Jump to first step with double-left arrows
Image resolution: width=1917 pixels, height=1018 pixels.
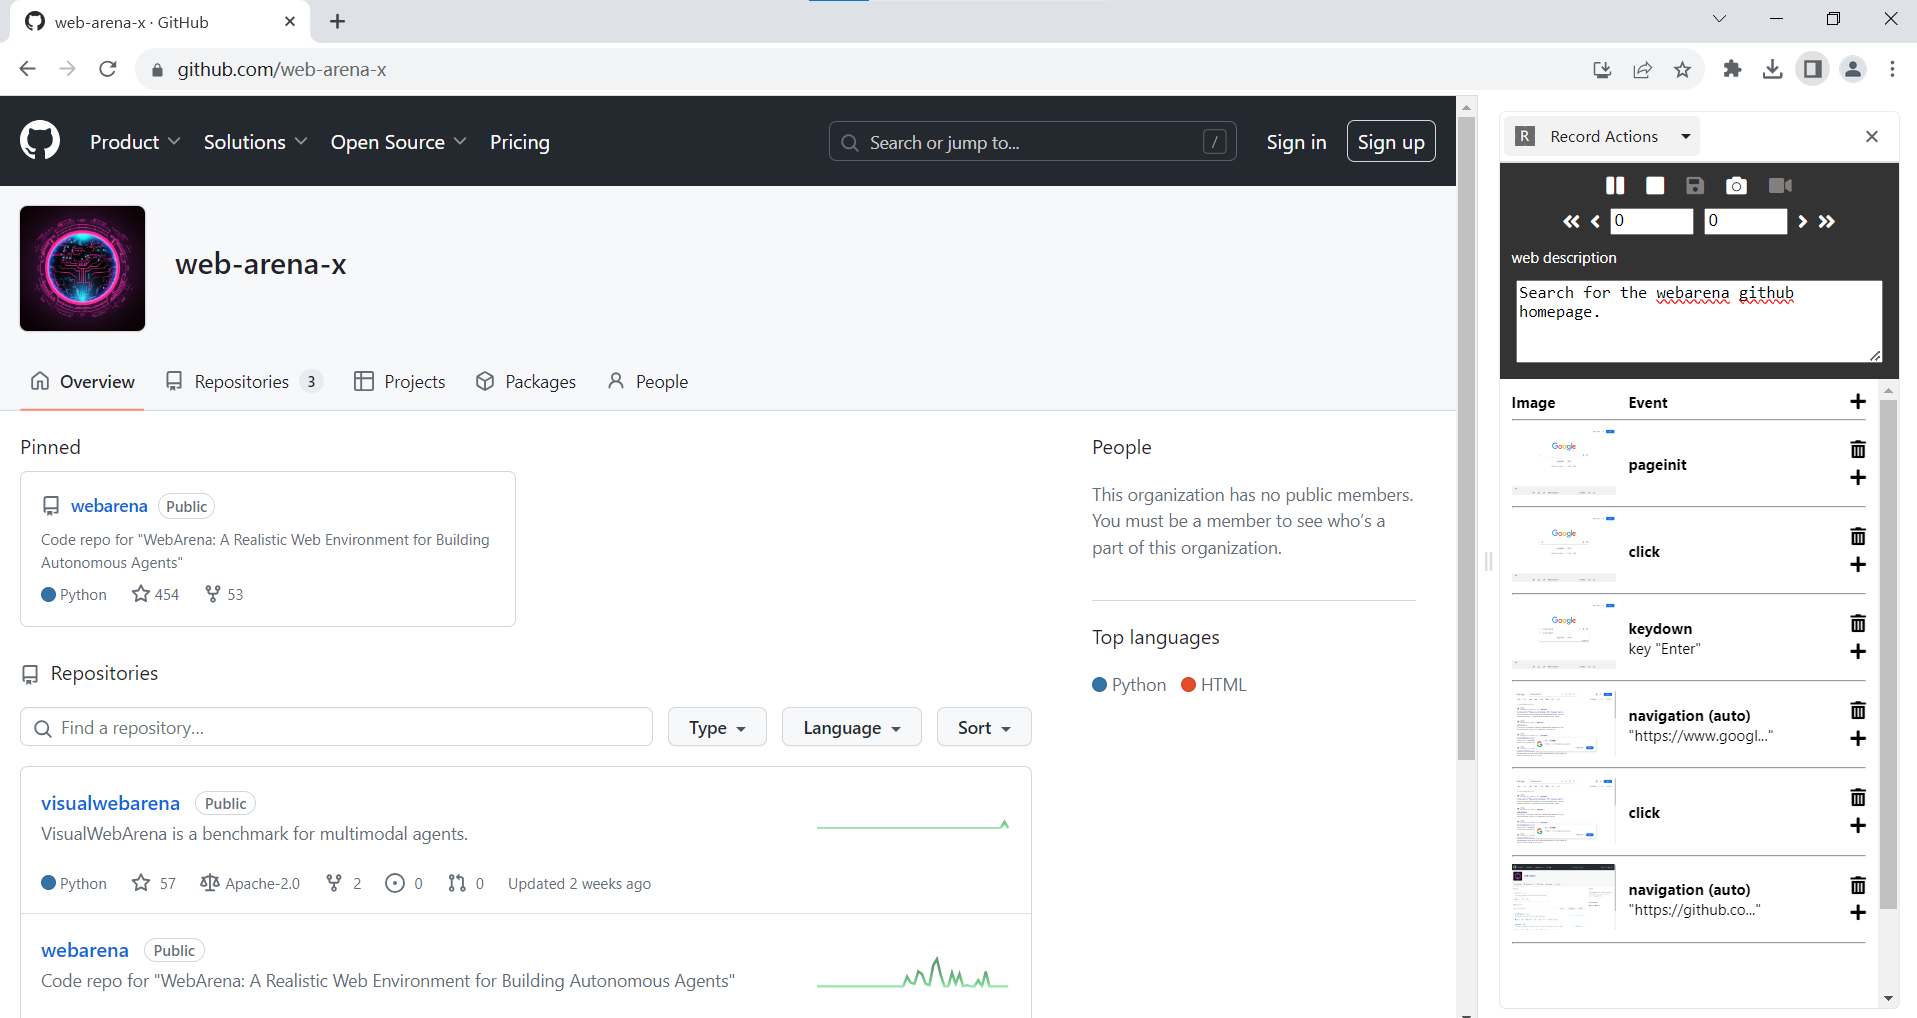1571,222
